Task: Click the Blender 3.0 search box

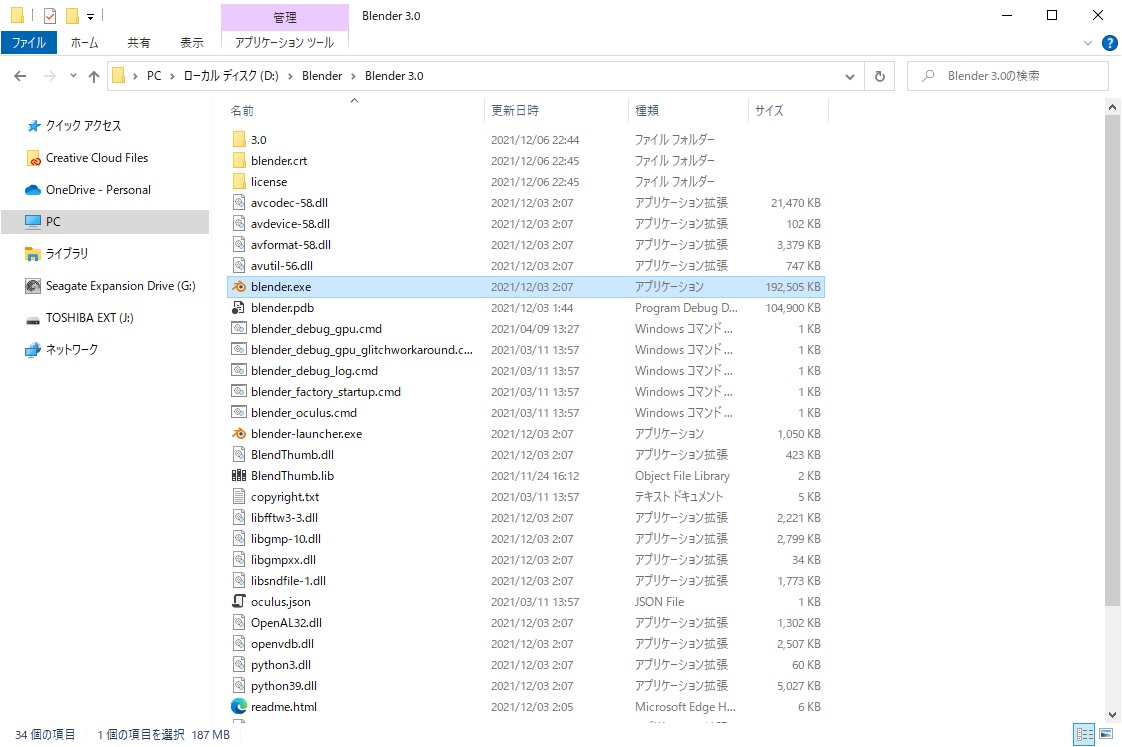Action: click(x=1008, y=76)
